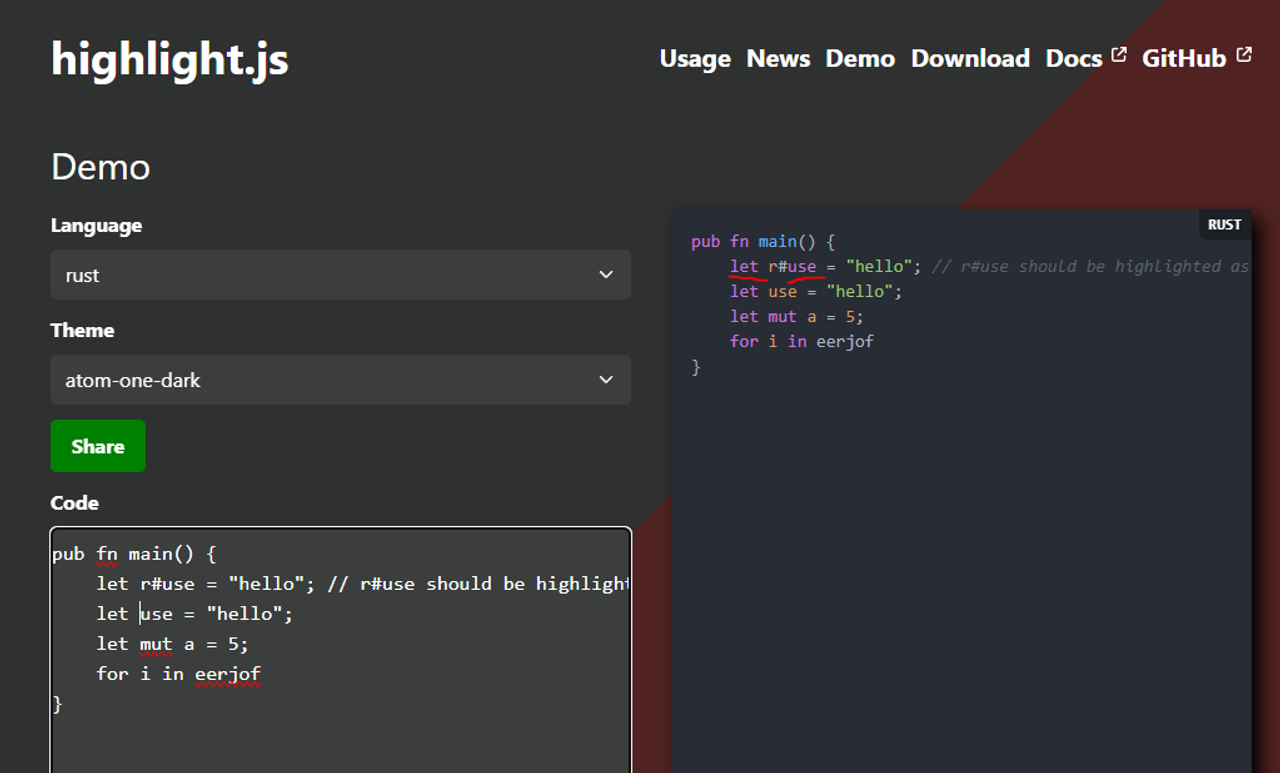Open the GitHub link
The width and height of the screenshot is (1280, 773).
[x=1184, y=59]
